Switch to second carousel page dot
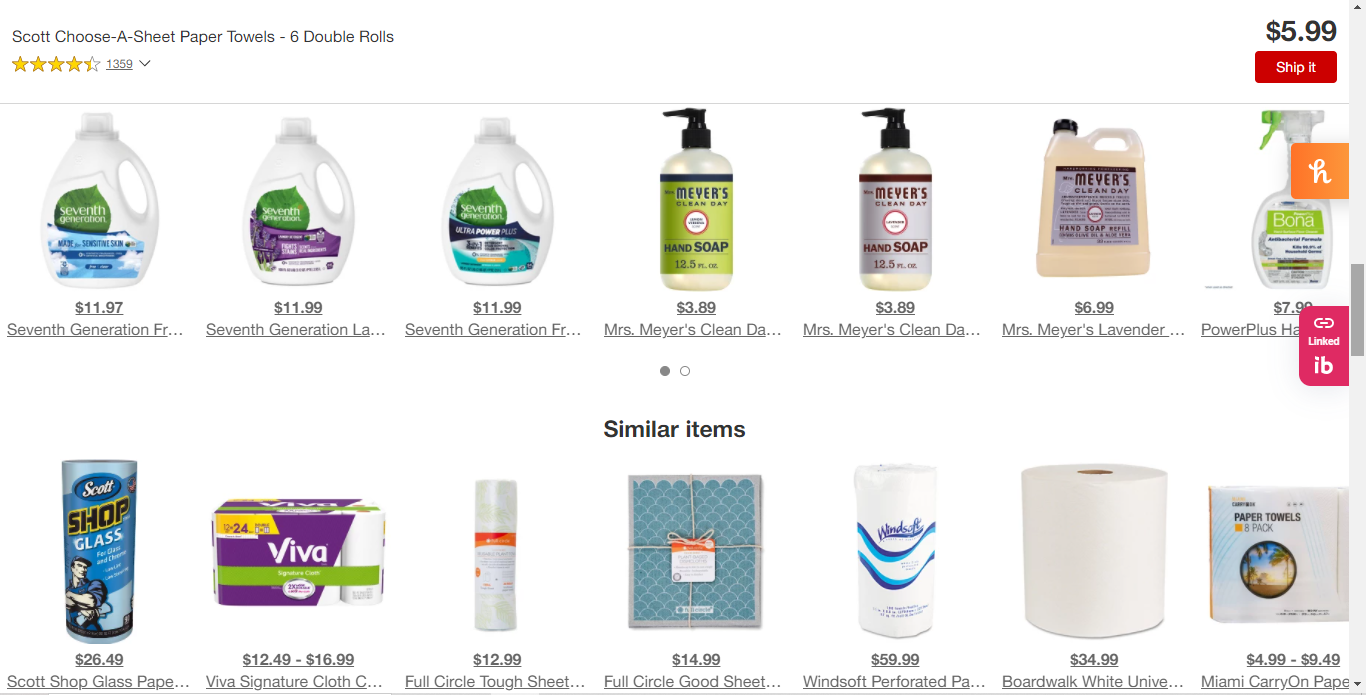This screenshot has height=695, width=1366. 685,371
